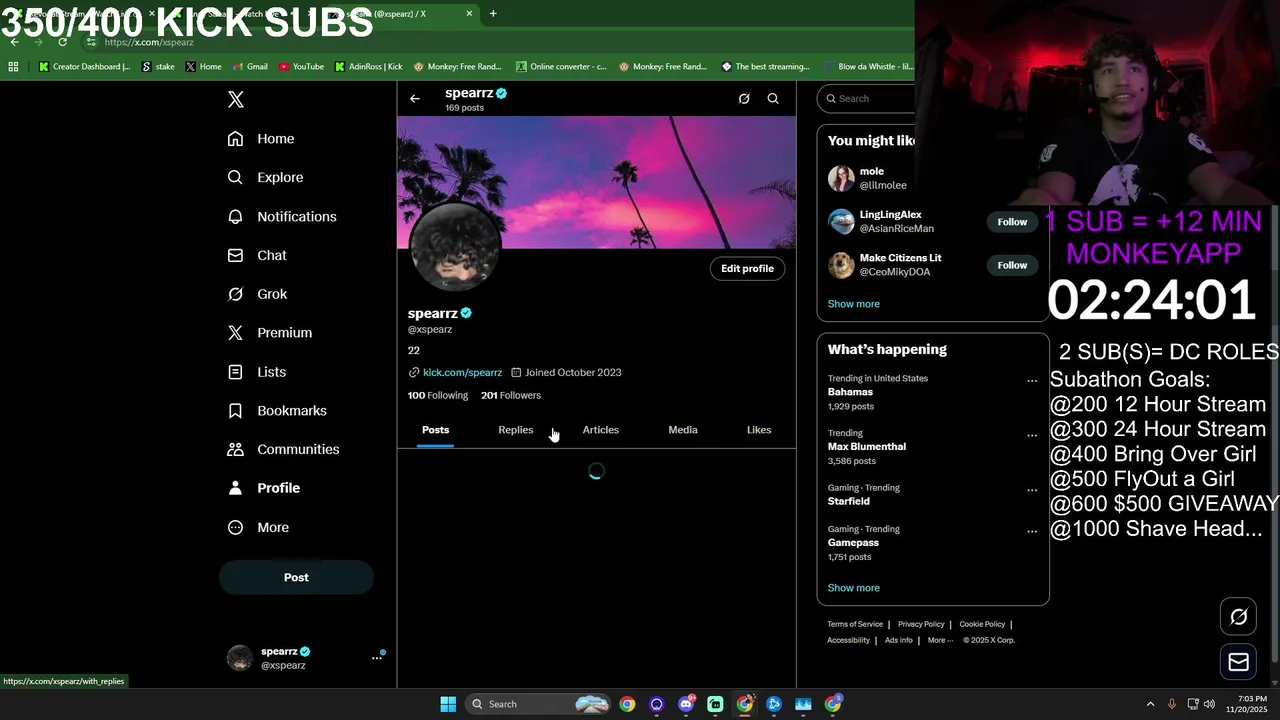Open the mole @lilmolee suggestion
This screenshot has width=1280, height=720.
pos(932,178)
